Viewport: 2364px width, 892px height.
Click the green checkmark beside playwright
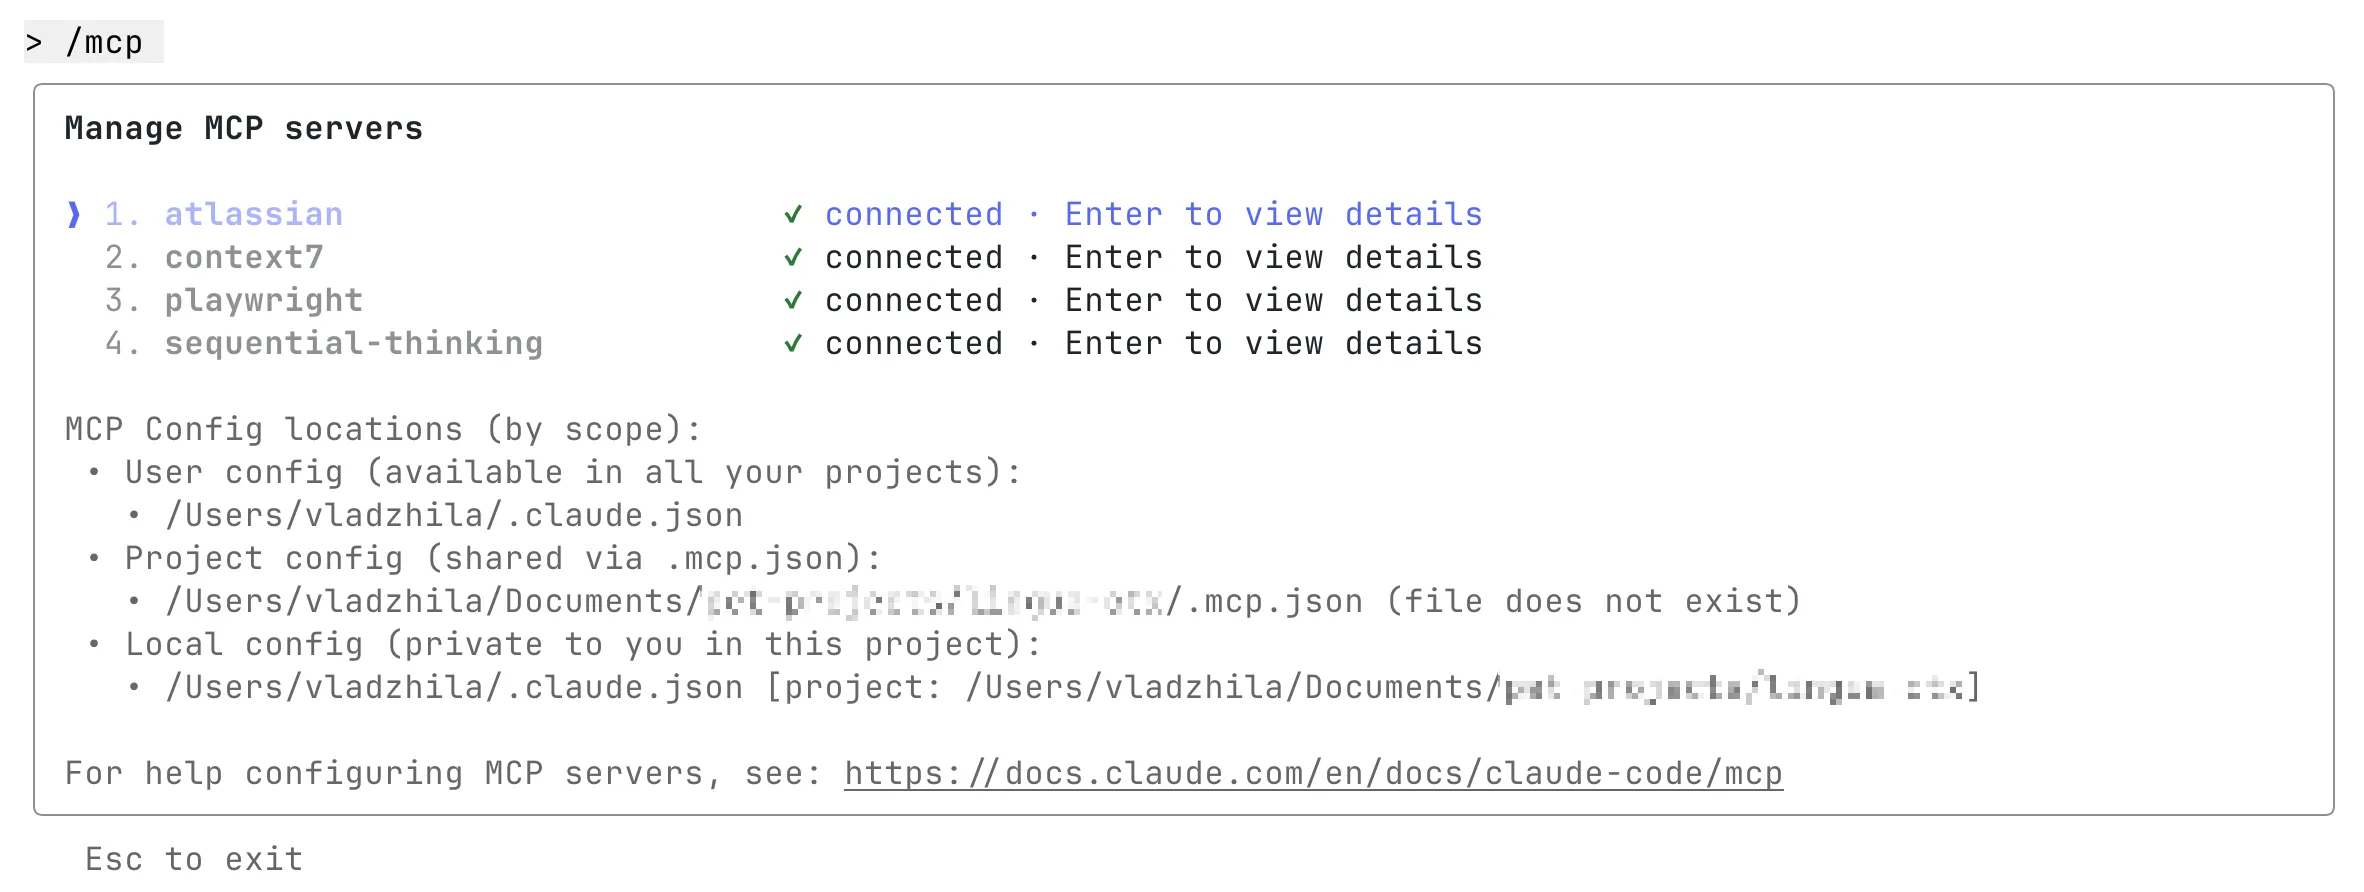[x=793, y=301]
